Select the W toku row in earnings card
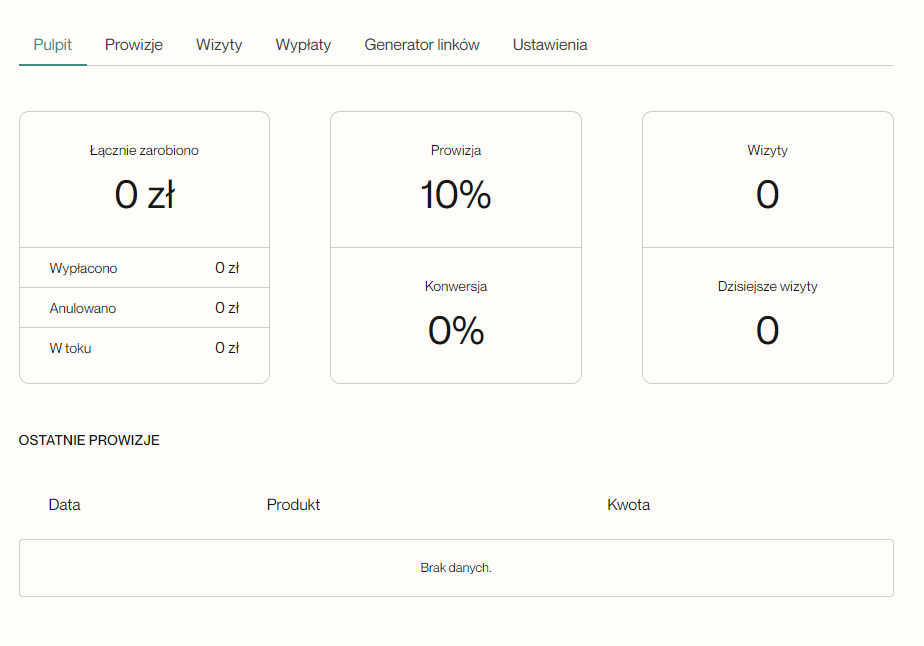This screenshot has height=646, width=924. (144, 348)
